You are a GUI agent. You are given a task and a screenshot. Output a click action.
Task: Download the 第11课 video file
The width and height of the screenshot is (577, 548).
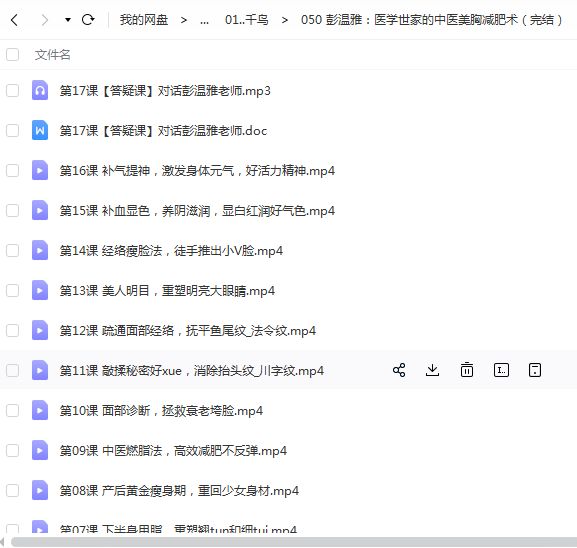click(432, 370)
